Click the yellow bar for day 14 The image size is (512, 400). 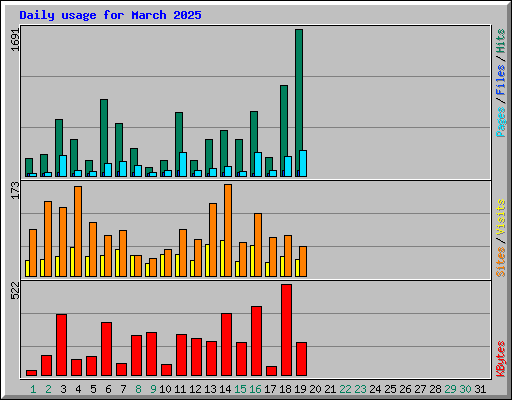[x=222, y=258]
